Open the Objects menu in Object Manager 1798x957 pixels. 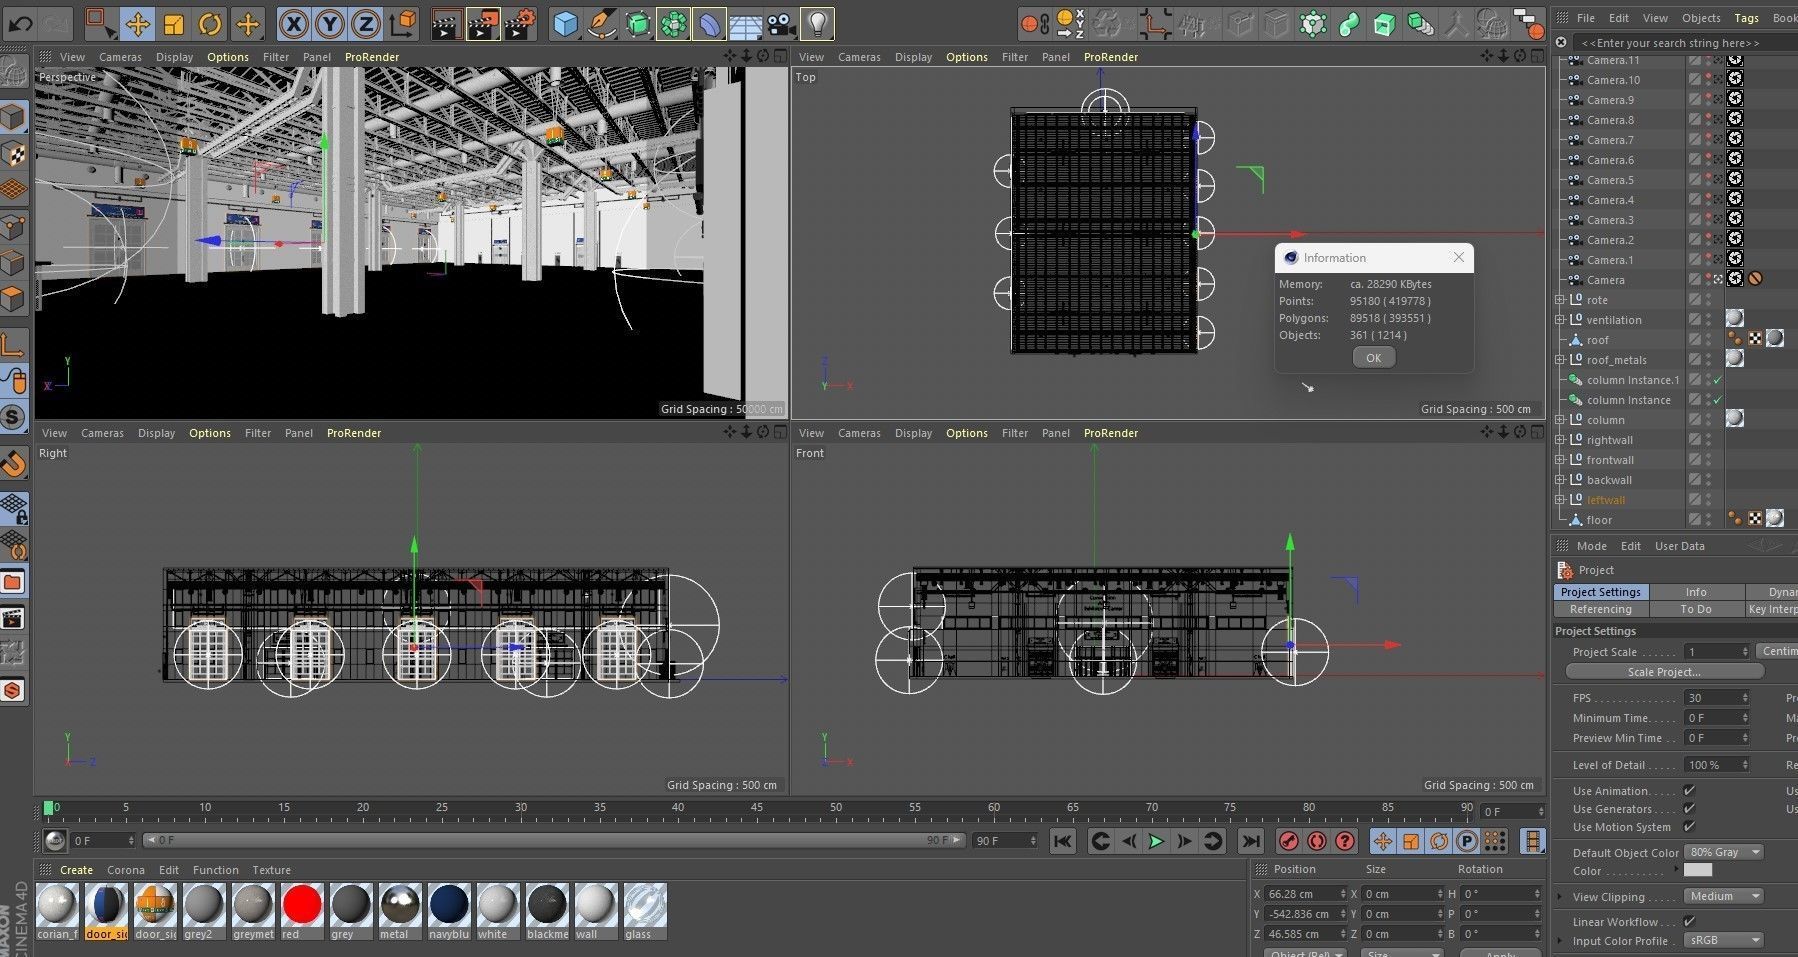1701,18
